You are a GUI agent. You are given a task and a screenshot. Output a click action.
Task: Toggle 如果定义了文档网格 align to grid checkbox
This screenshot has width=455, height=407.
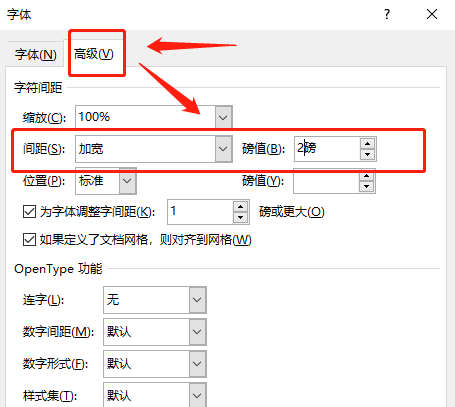pyautogui.click(x=29, y=240)
